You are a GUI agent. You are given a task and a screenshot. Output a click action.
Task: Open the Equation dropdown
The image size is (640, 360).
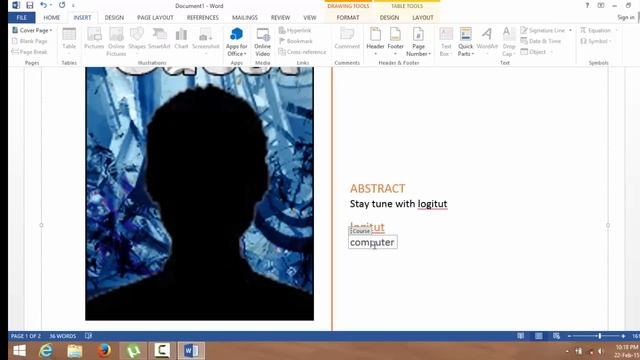tap(599, 30)
